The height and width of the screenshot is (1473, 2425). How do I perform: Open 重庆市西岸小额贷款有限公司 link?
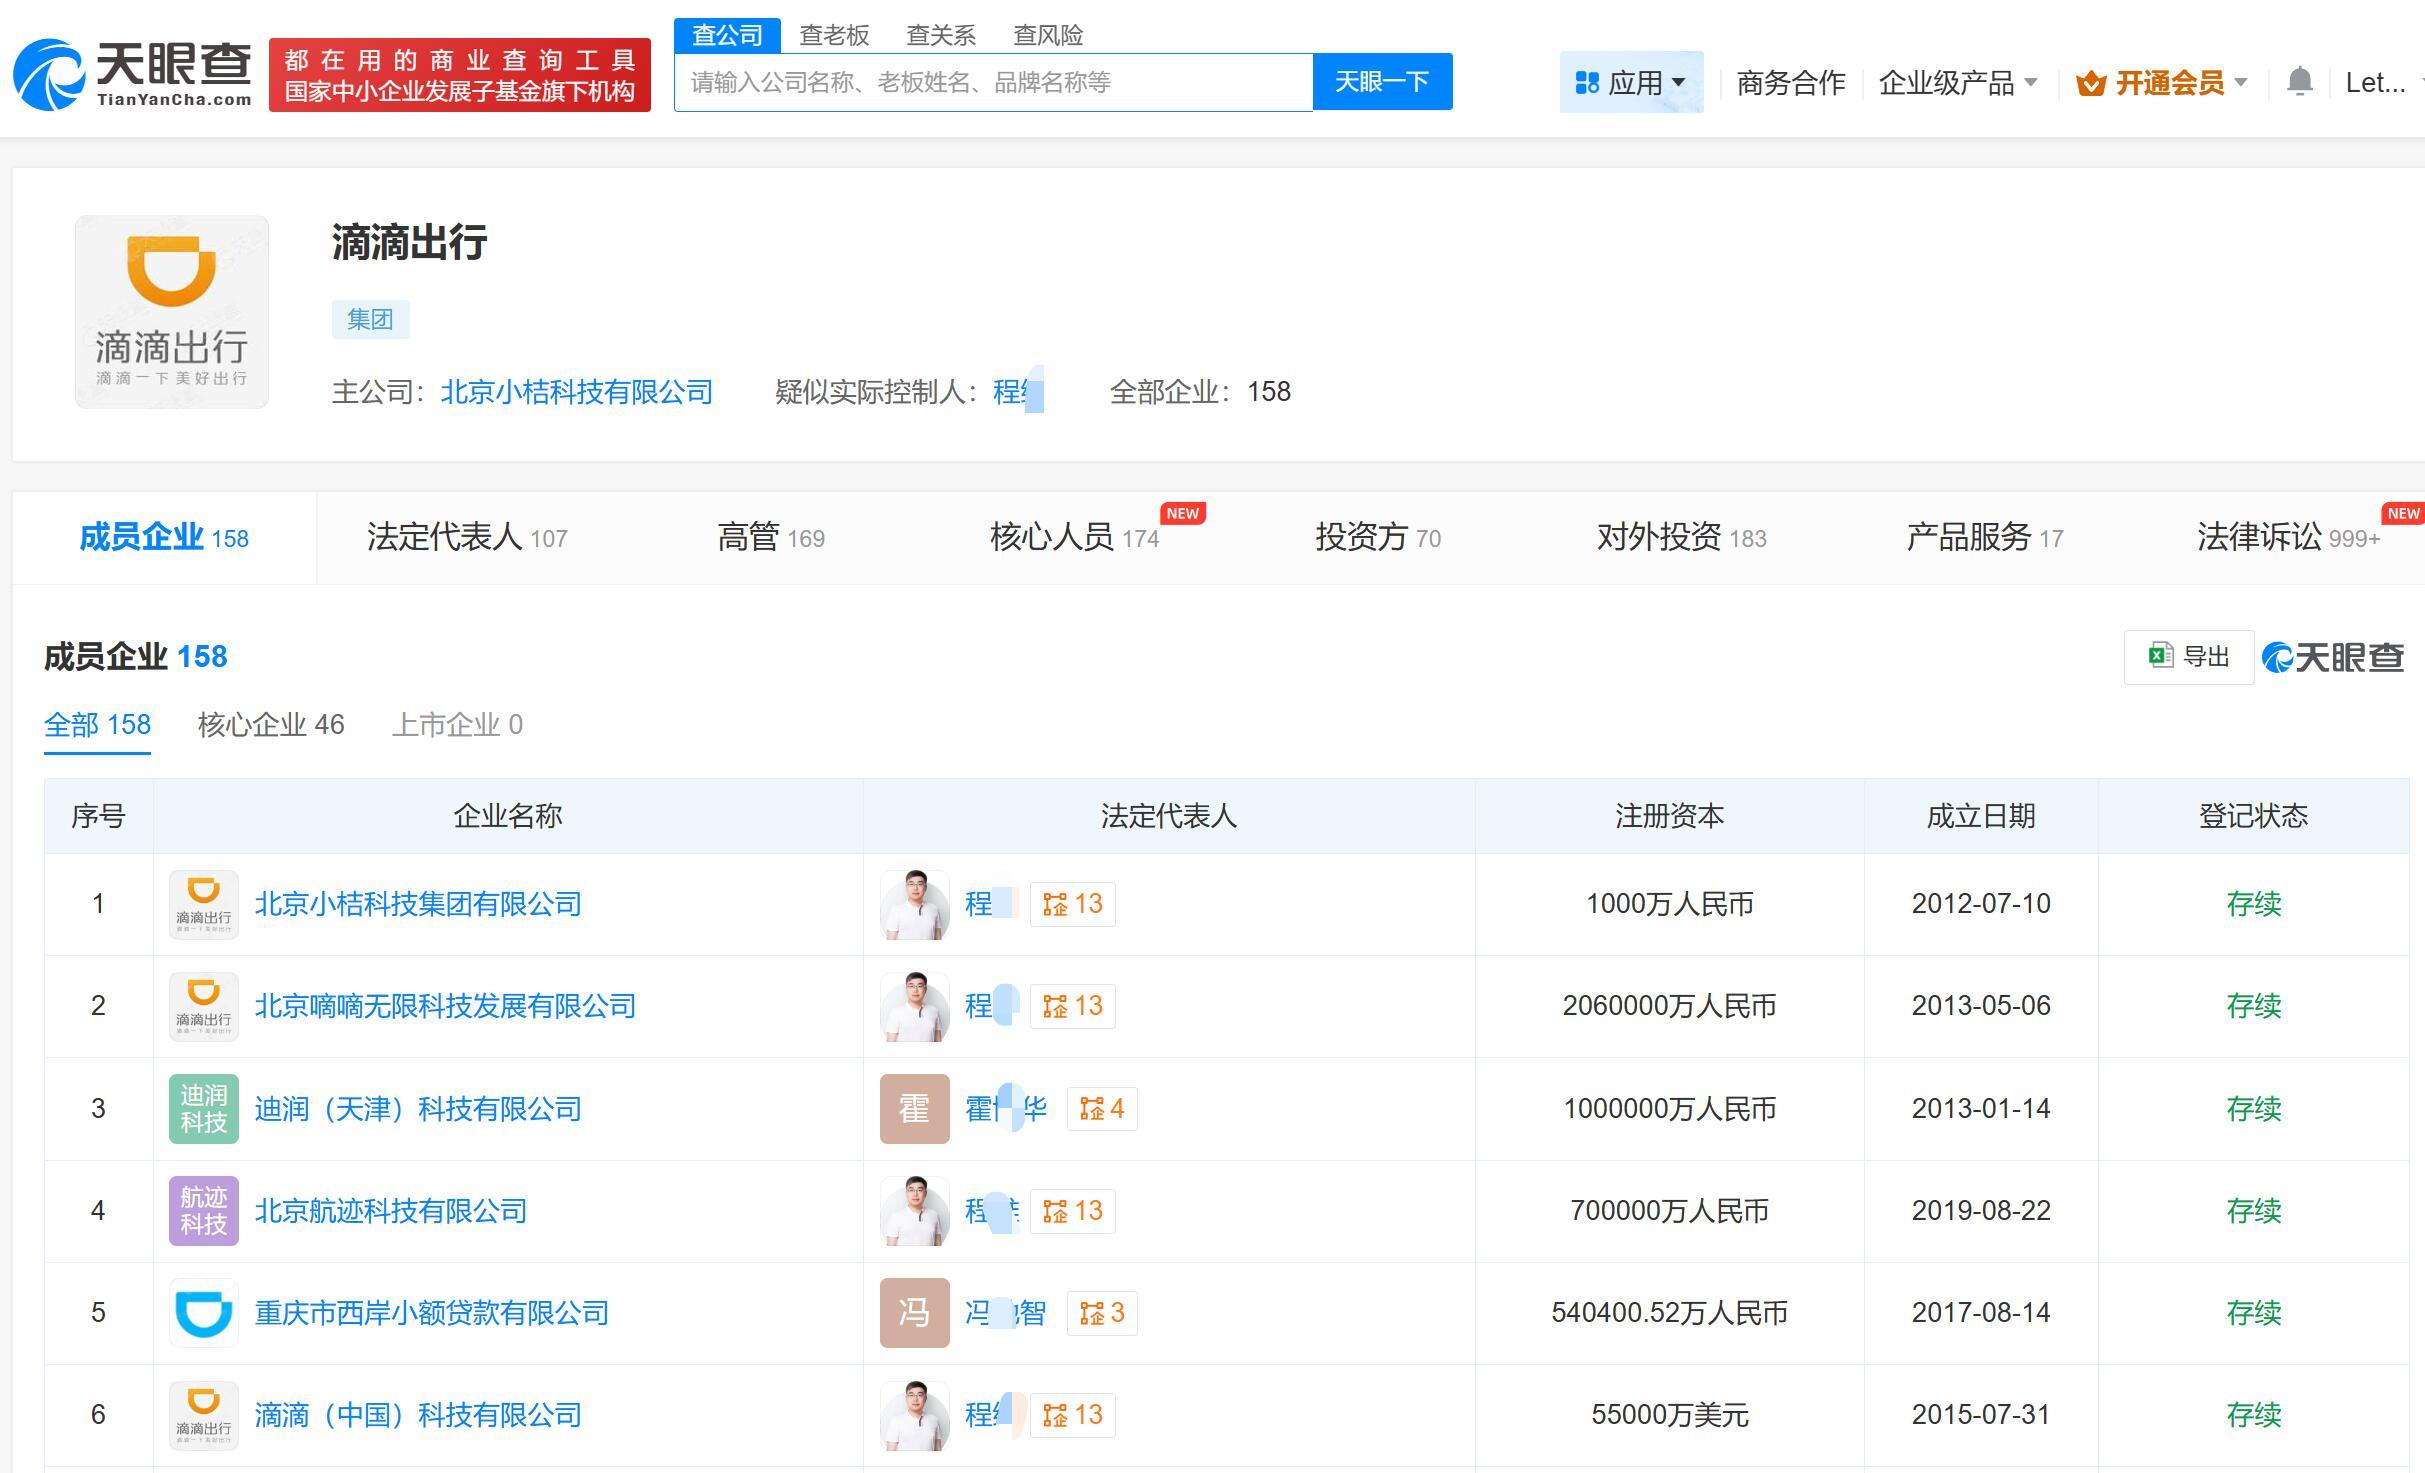coord(432,1313)
